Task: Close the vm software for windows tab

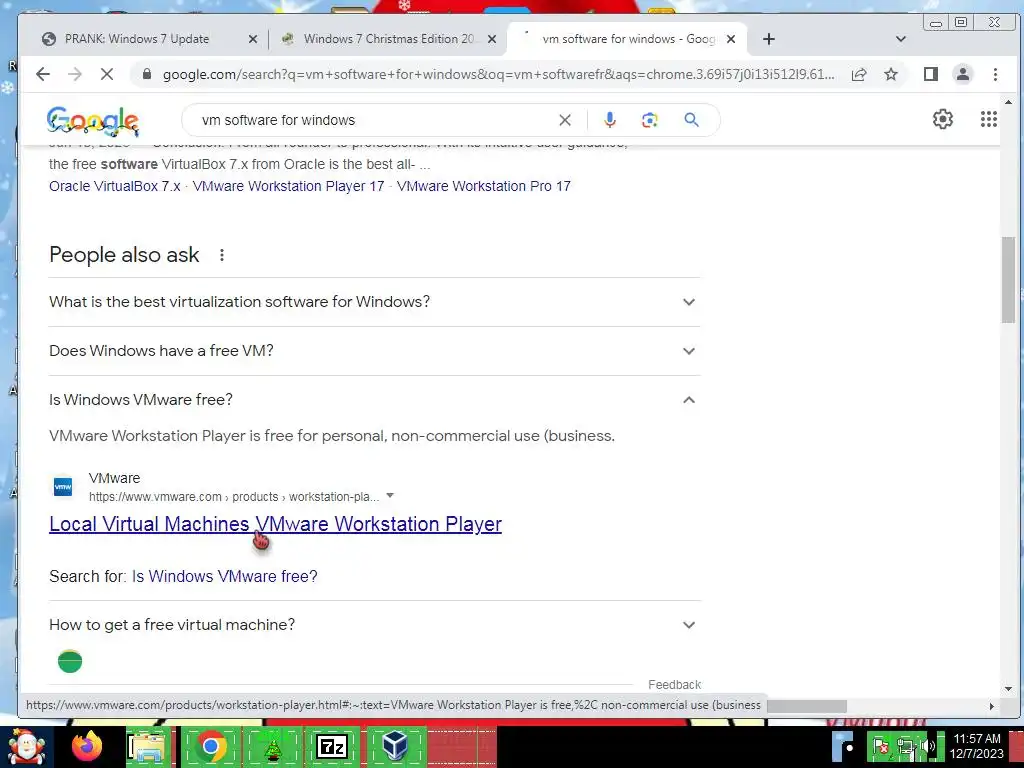Action: click(x=731, y=39)
